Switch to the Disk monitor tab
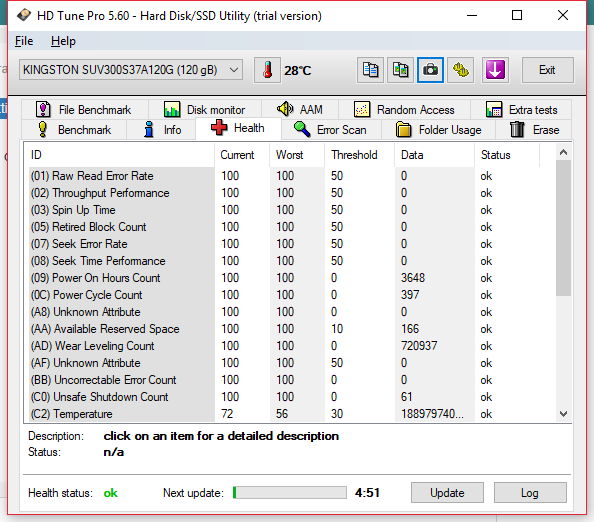The height and width of the screenshot is (522, 594). [x=205, y=109]
